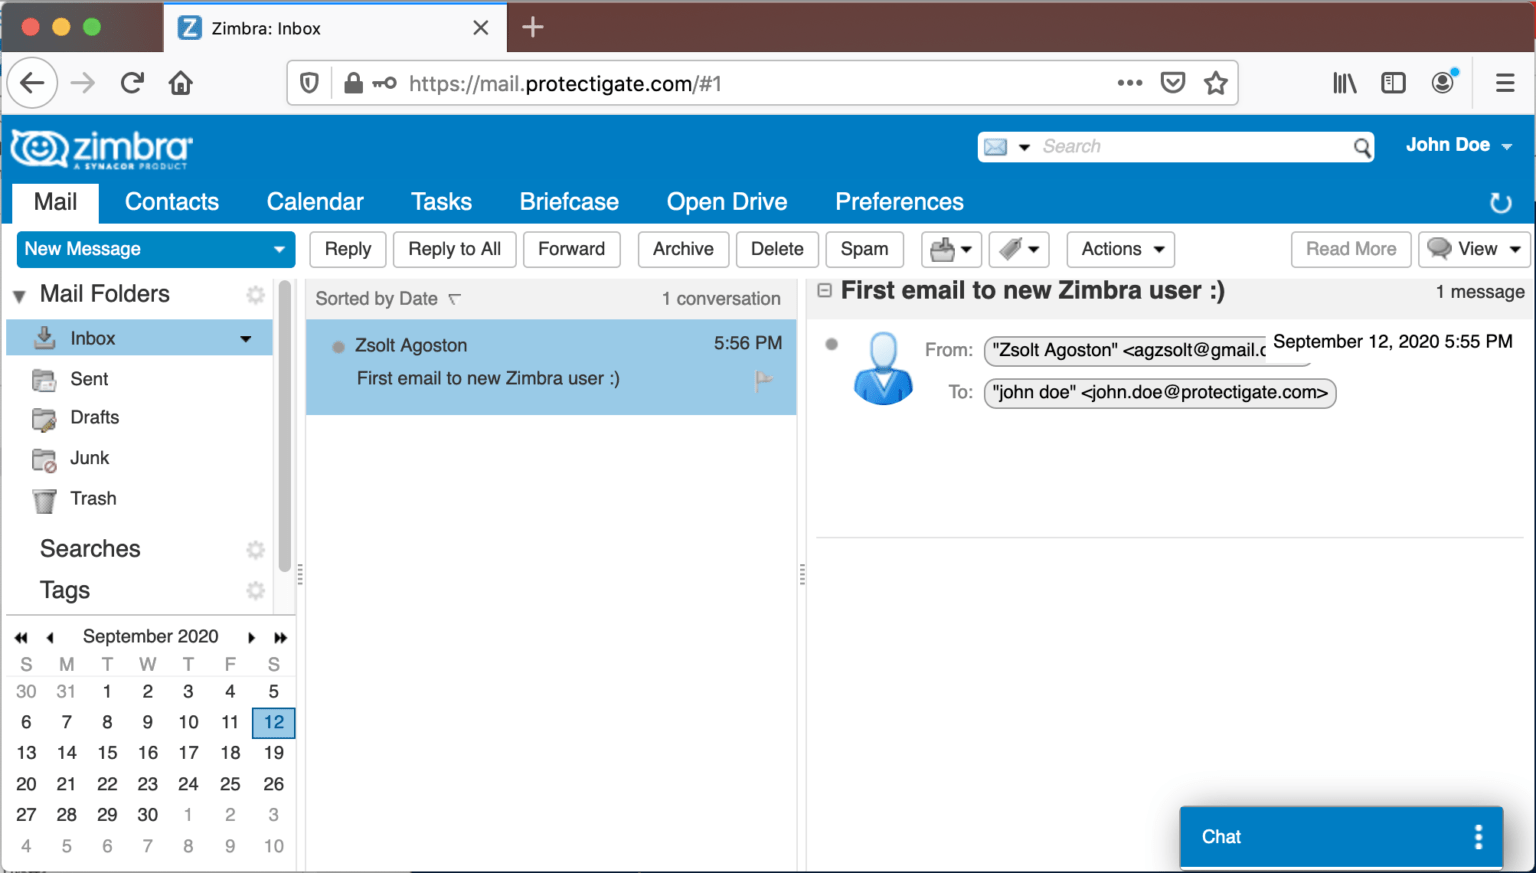Open the Tasks tab

[x=441, y=202]
